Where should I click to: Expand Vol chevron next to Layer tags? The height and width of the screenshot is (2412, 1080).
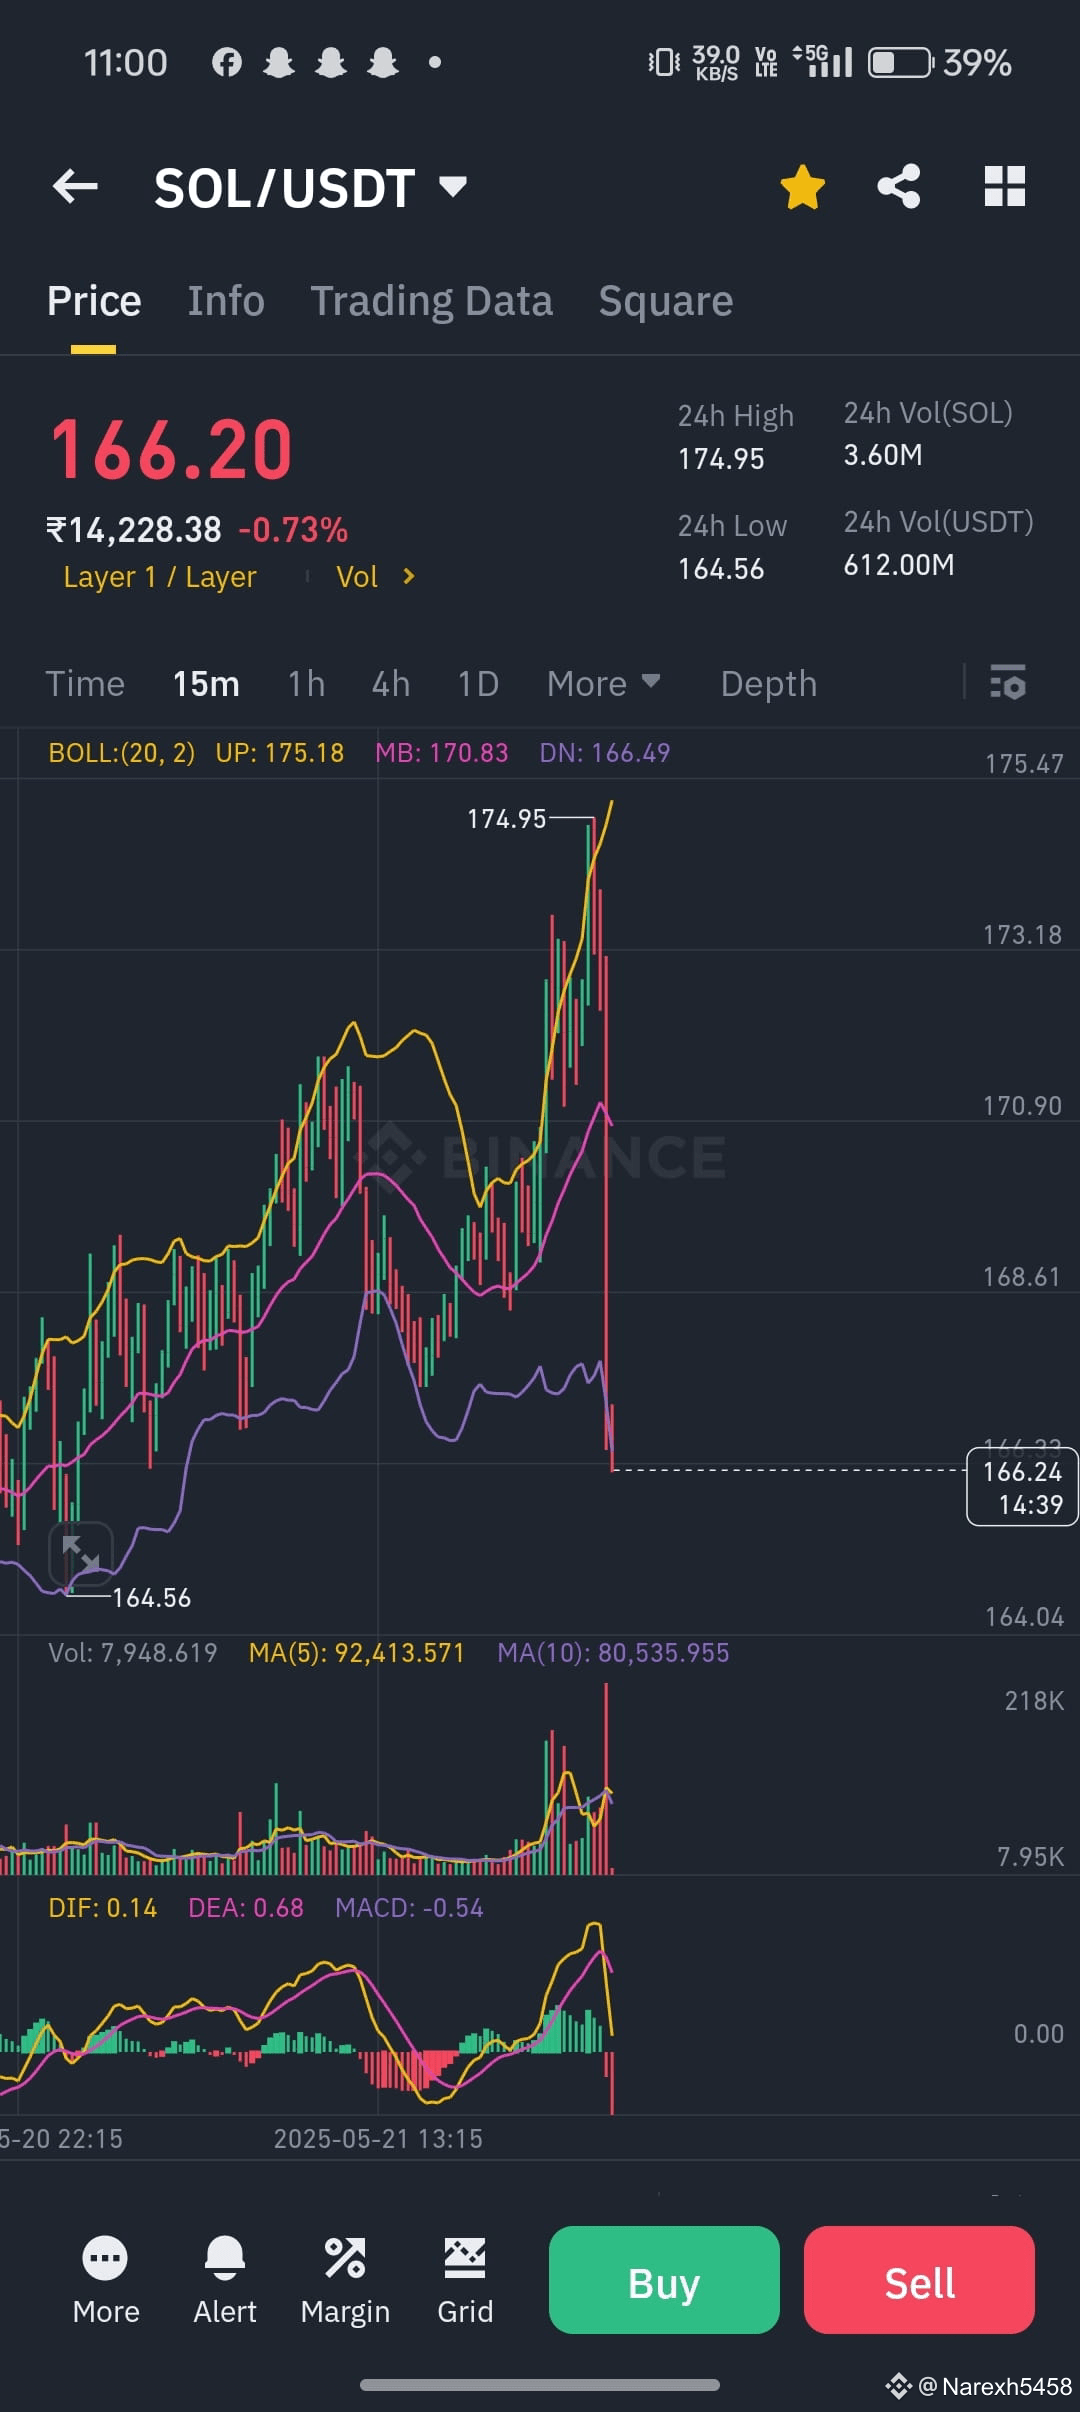[408, 576]
